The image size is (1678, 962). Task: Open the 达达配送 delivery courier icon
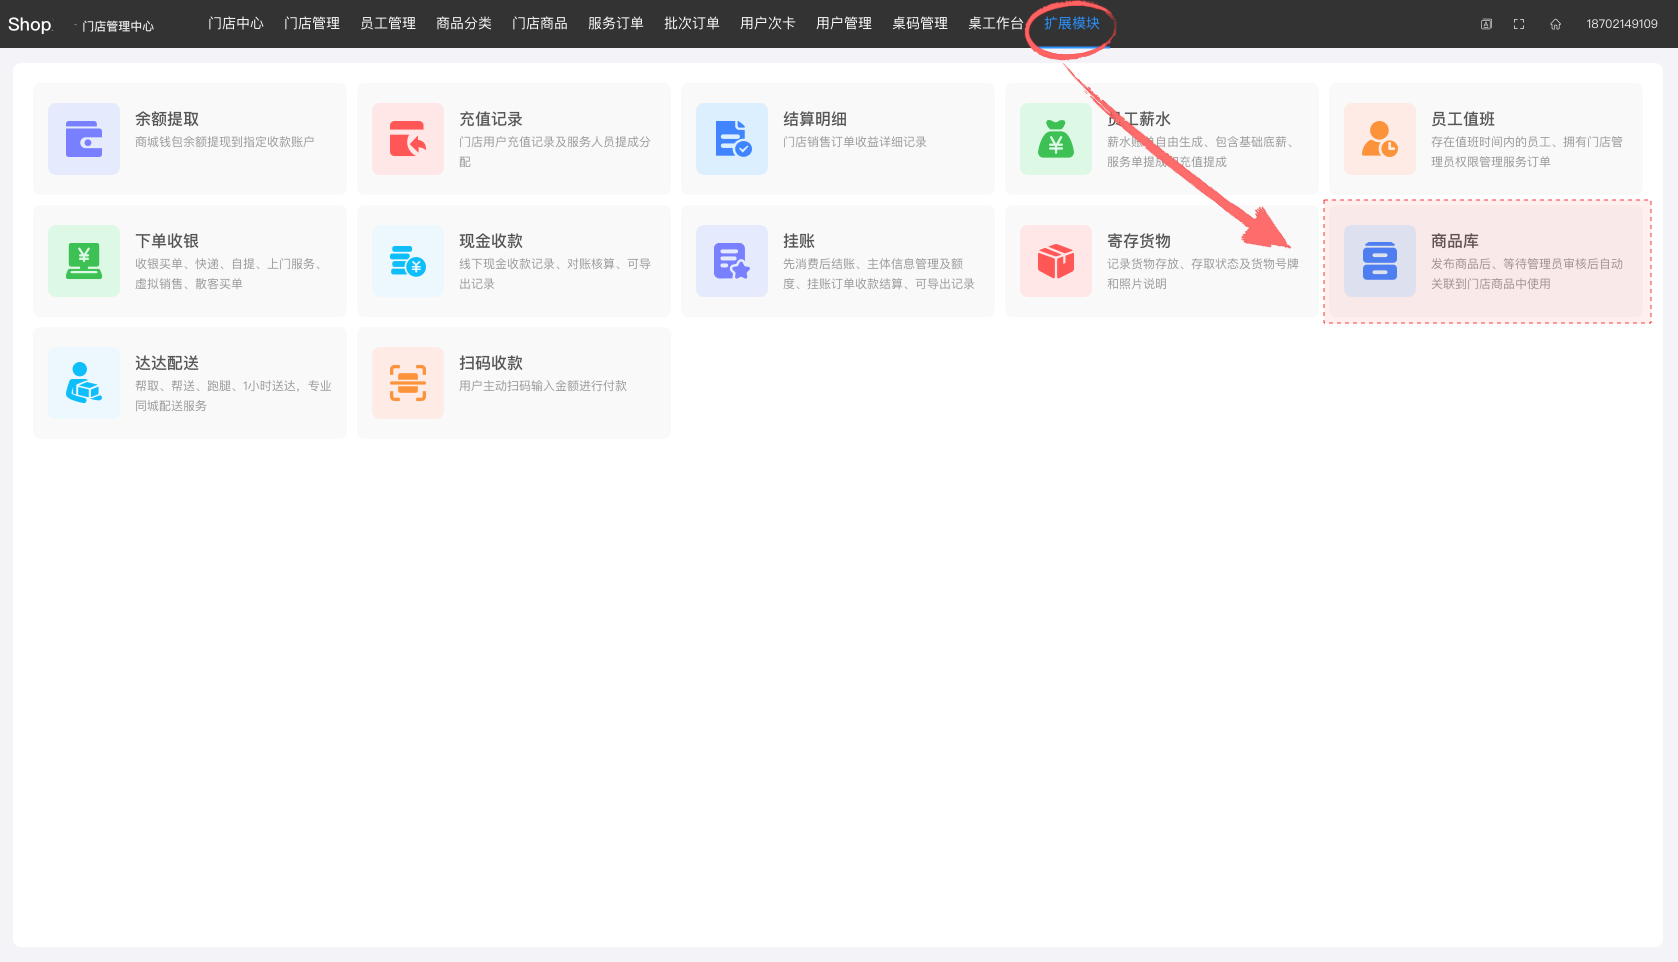click(84, 383)
